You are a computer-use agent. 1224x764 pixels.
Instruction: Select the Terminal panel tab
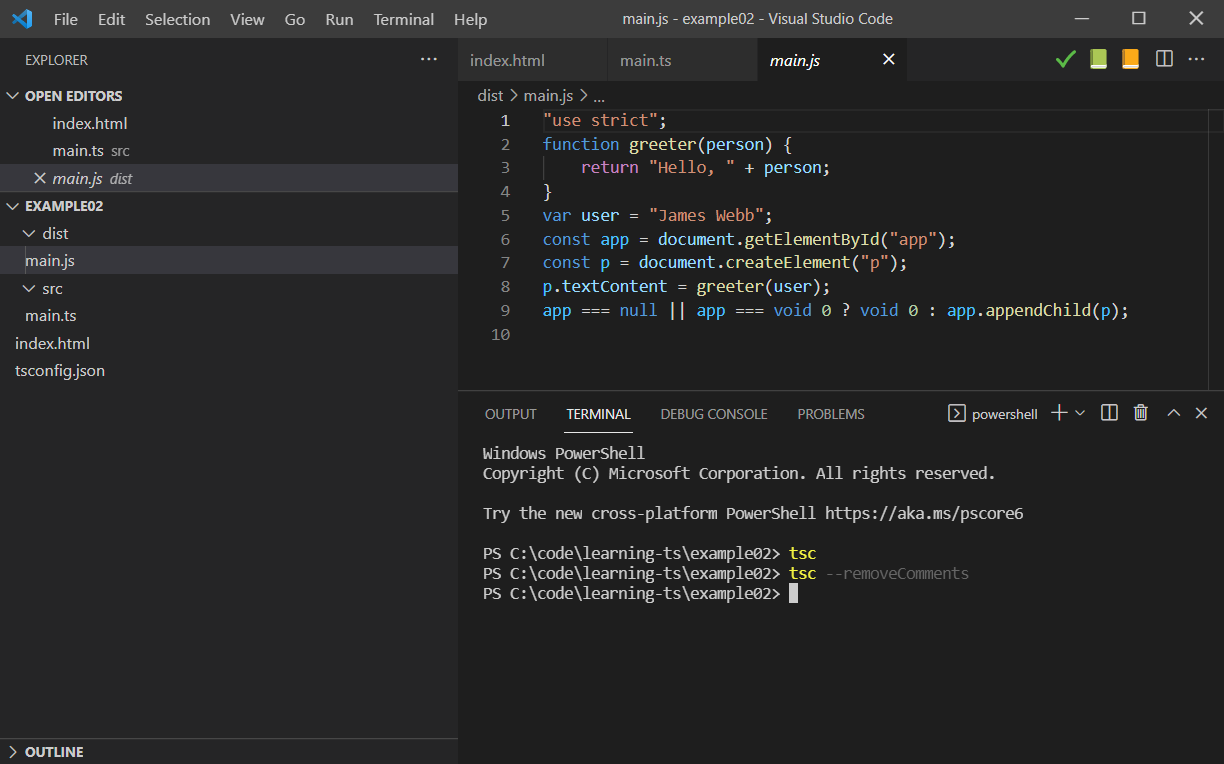(598, 414)
